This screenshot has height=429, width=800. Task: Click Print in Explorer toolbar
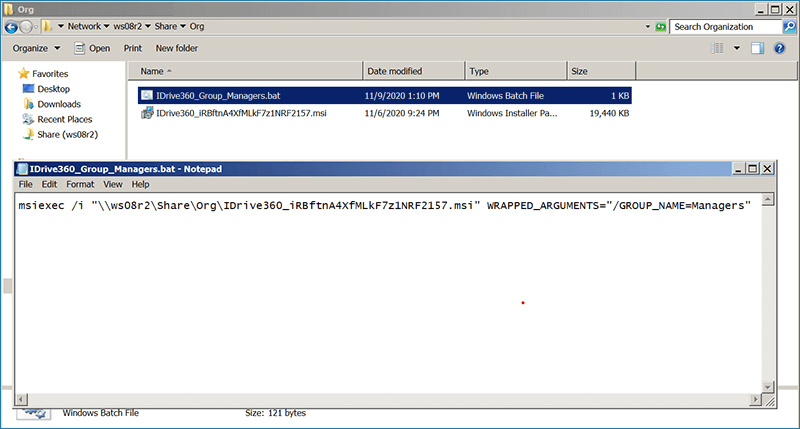click(x=133, y=48)
